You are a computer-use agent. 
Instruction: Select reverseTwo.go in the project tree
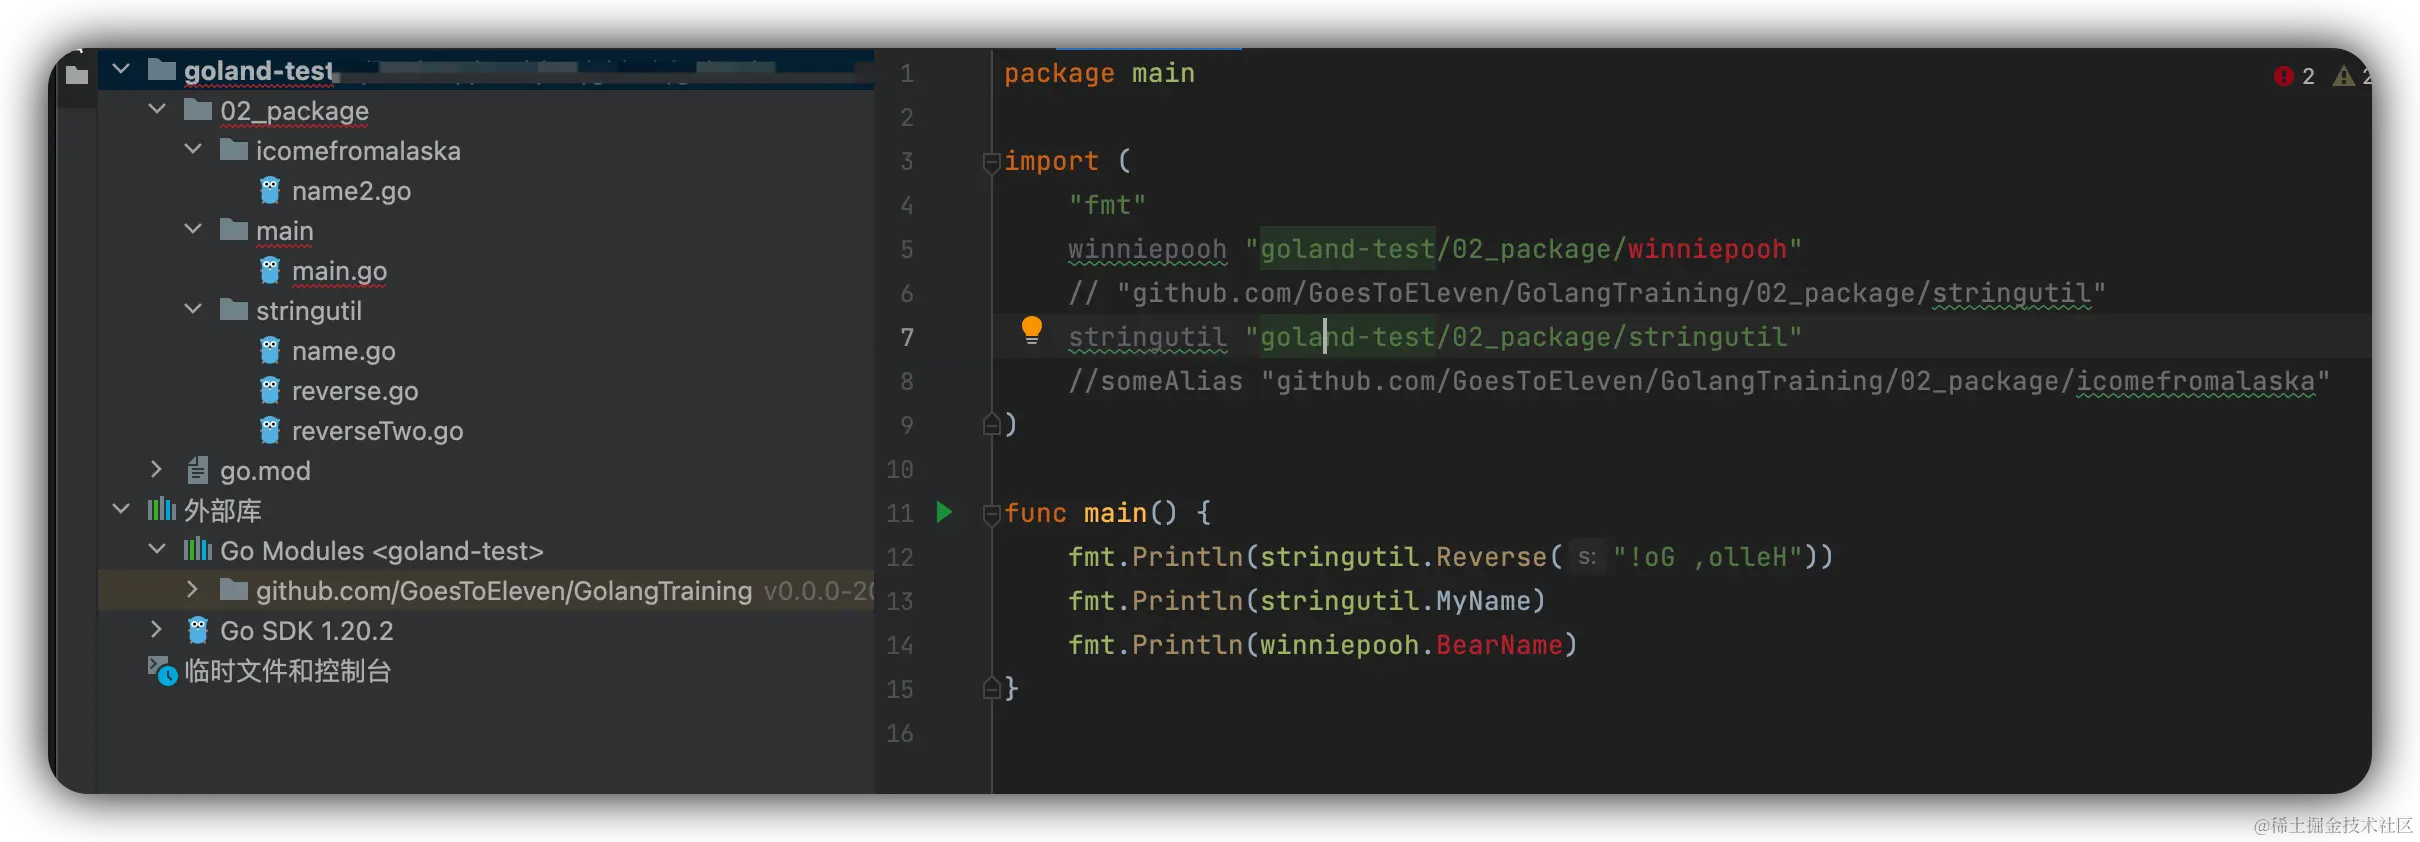[377, 431]
